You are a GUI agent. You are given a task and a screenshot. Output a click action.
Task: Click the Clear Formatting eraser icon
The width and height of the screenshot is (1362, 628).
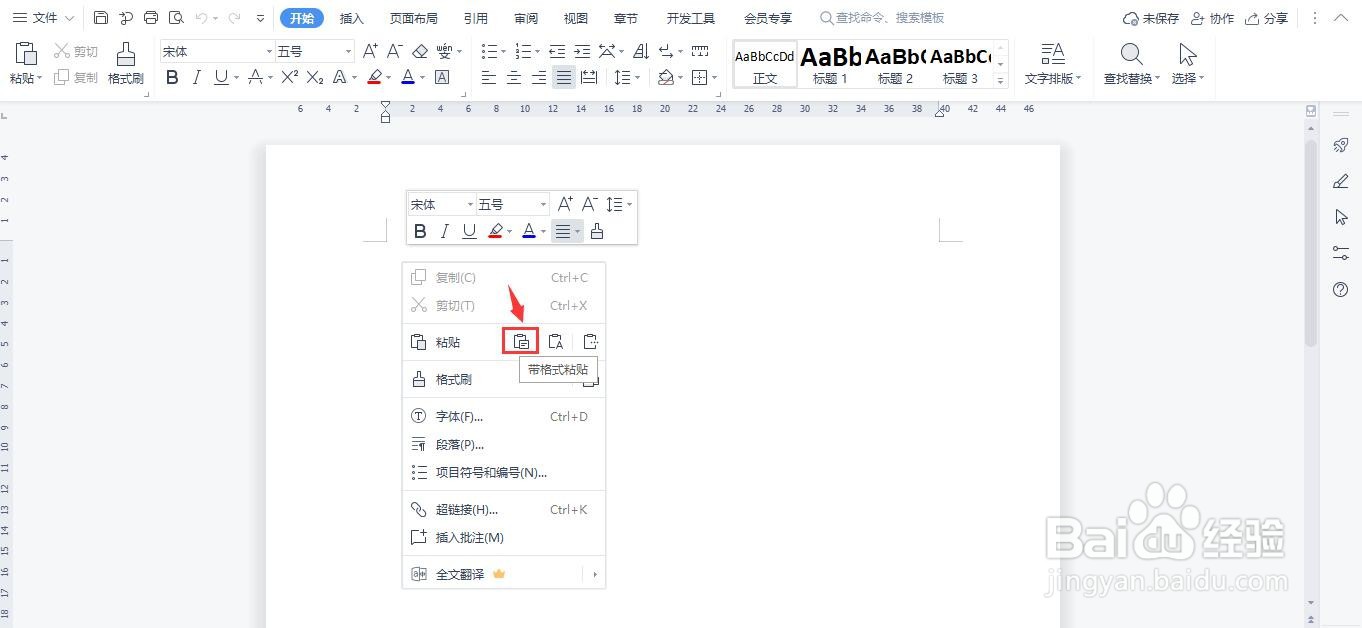420,51
